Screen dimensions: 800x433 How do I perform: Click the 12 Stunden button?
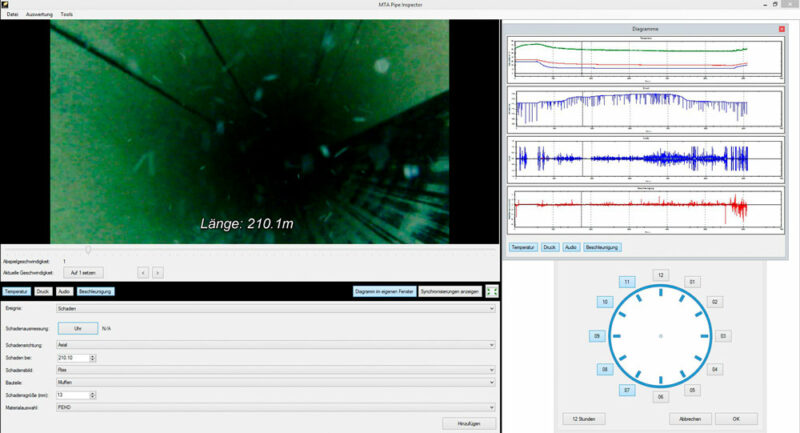tap(582, 418)
